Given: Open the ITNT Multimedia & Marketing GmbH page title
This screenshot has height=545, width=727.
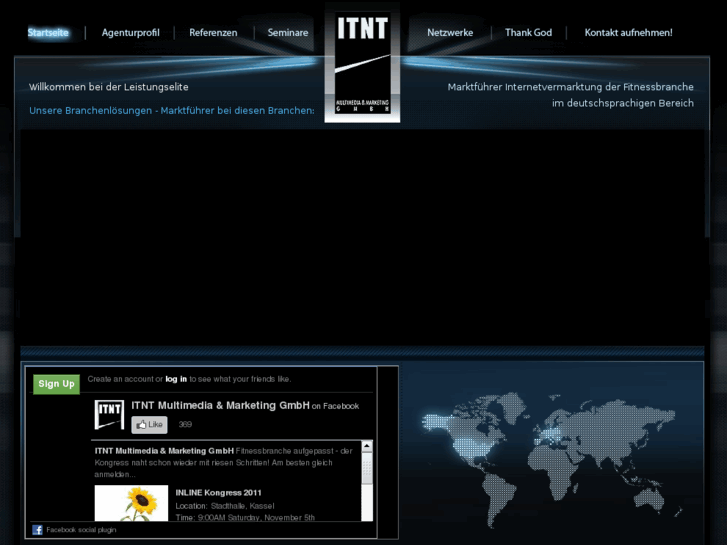Looking at the screenshot, I should [x=220, y=405].
